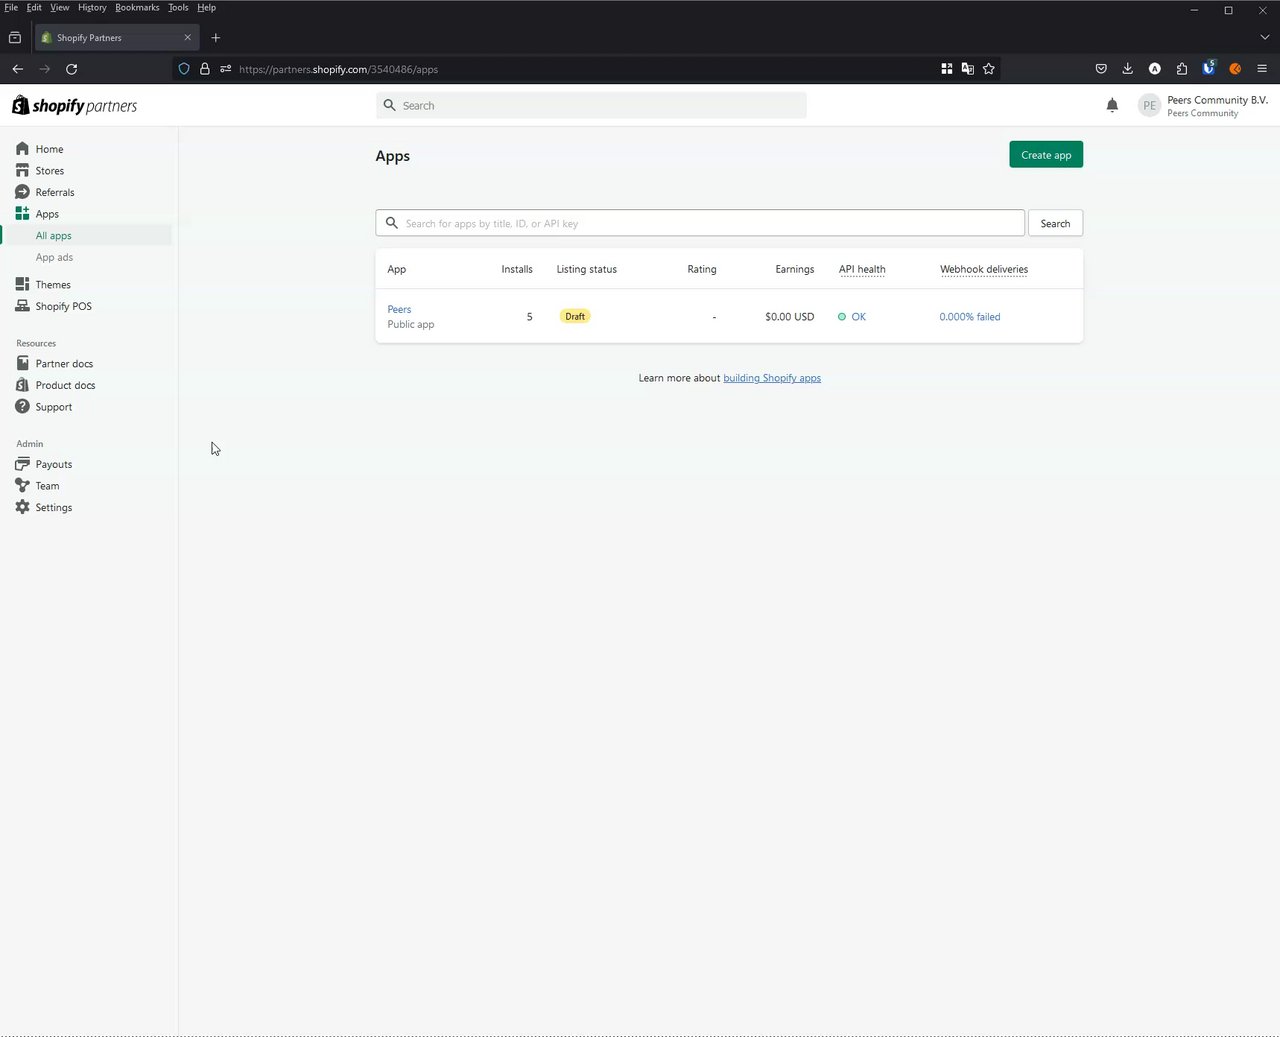Click the 0.000% failed webhook link
This screenshot has height=1037, width=1280.
pyautogui.click(x=969, y=317)
